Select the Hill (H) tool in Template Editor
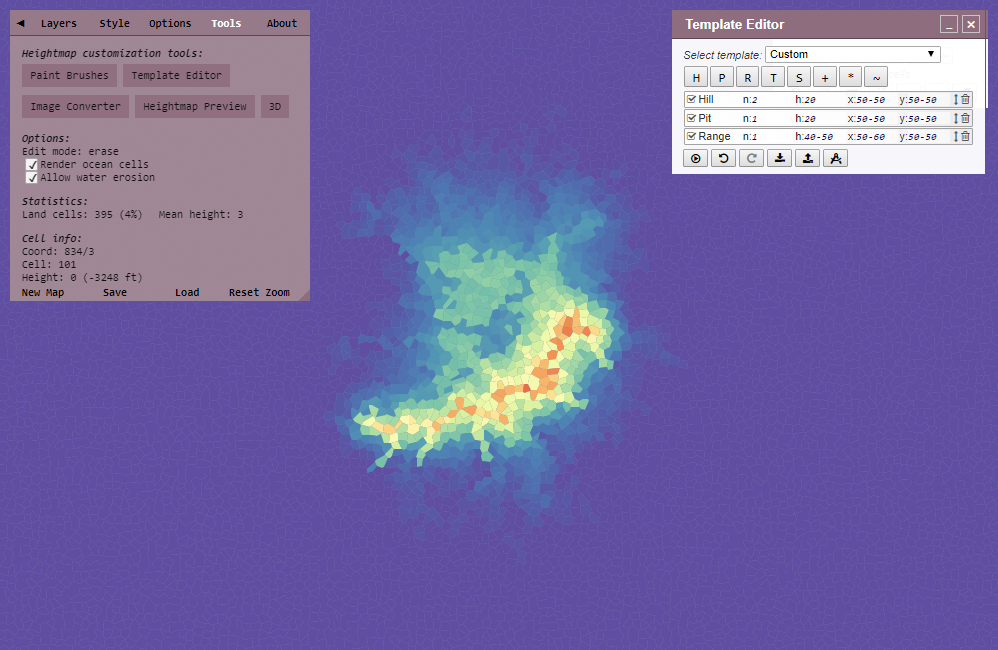 (696, 76)
